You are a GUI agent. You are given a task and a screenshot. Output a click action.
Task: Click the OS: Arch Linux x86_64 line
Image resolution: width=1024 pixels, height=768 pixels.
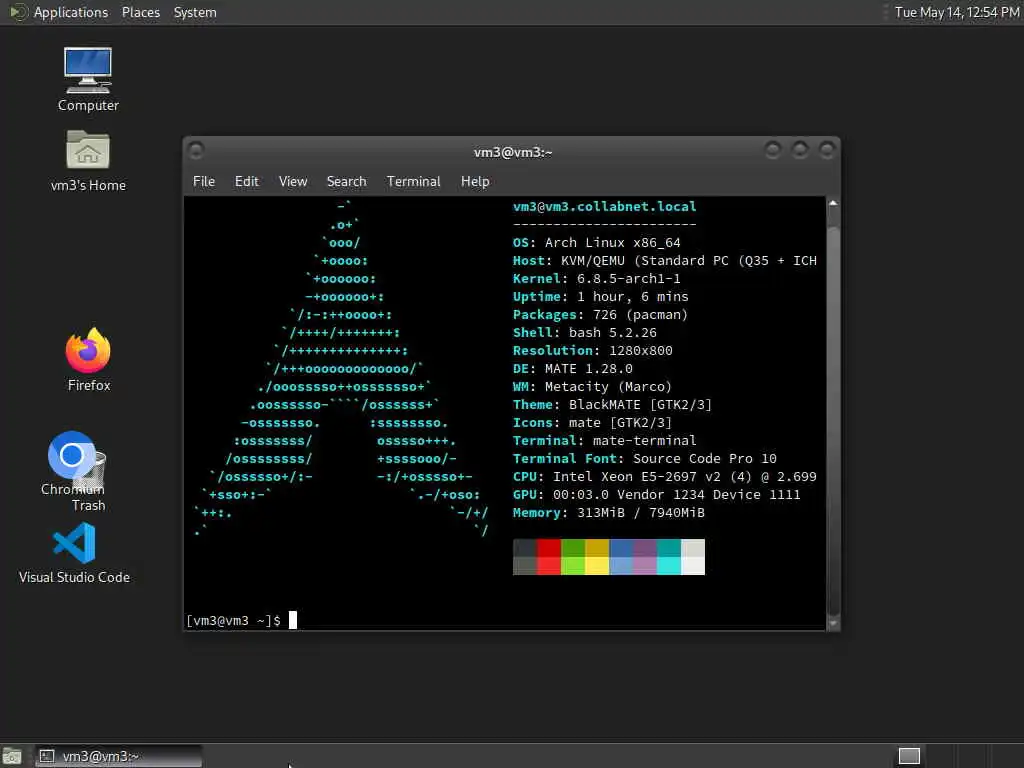click(x=596, y=242)
